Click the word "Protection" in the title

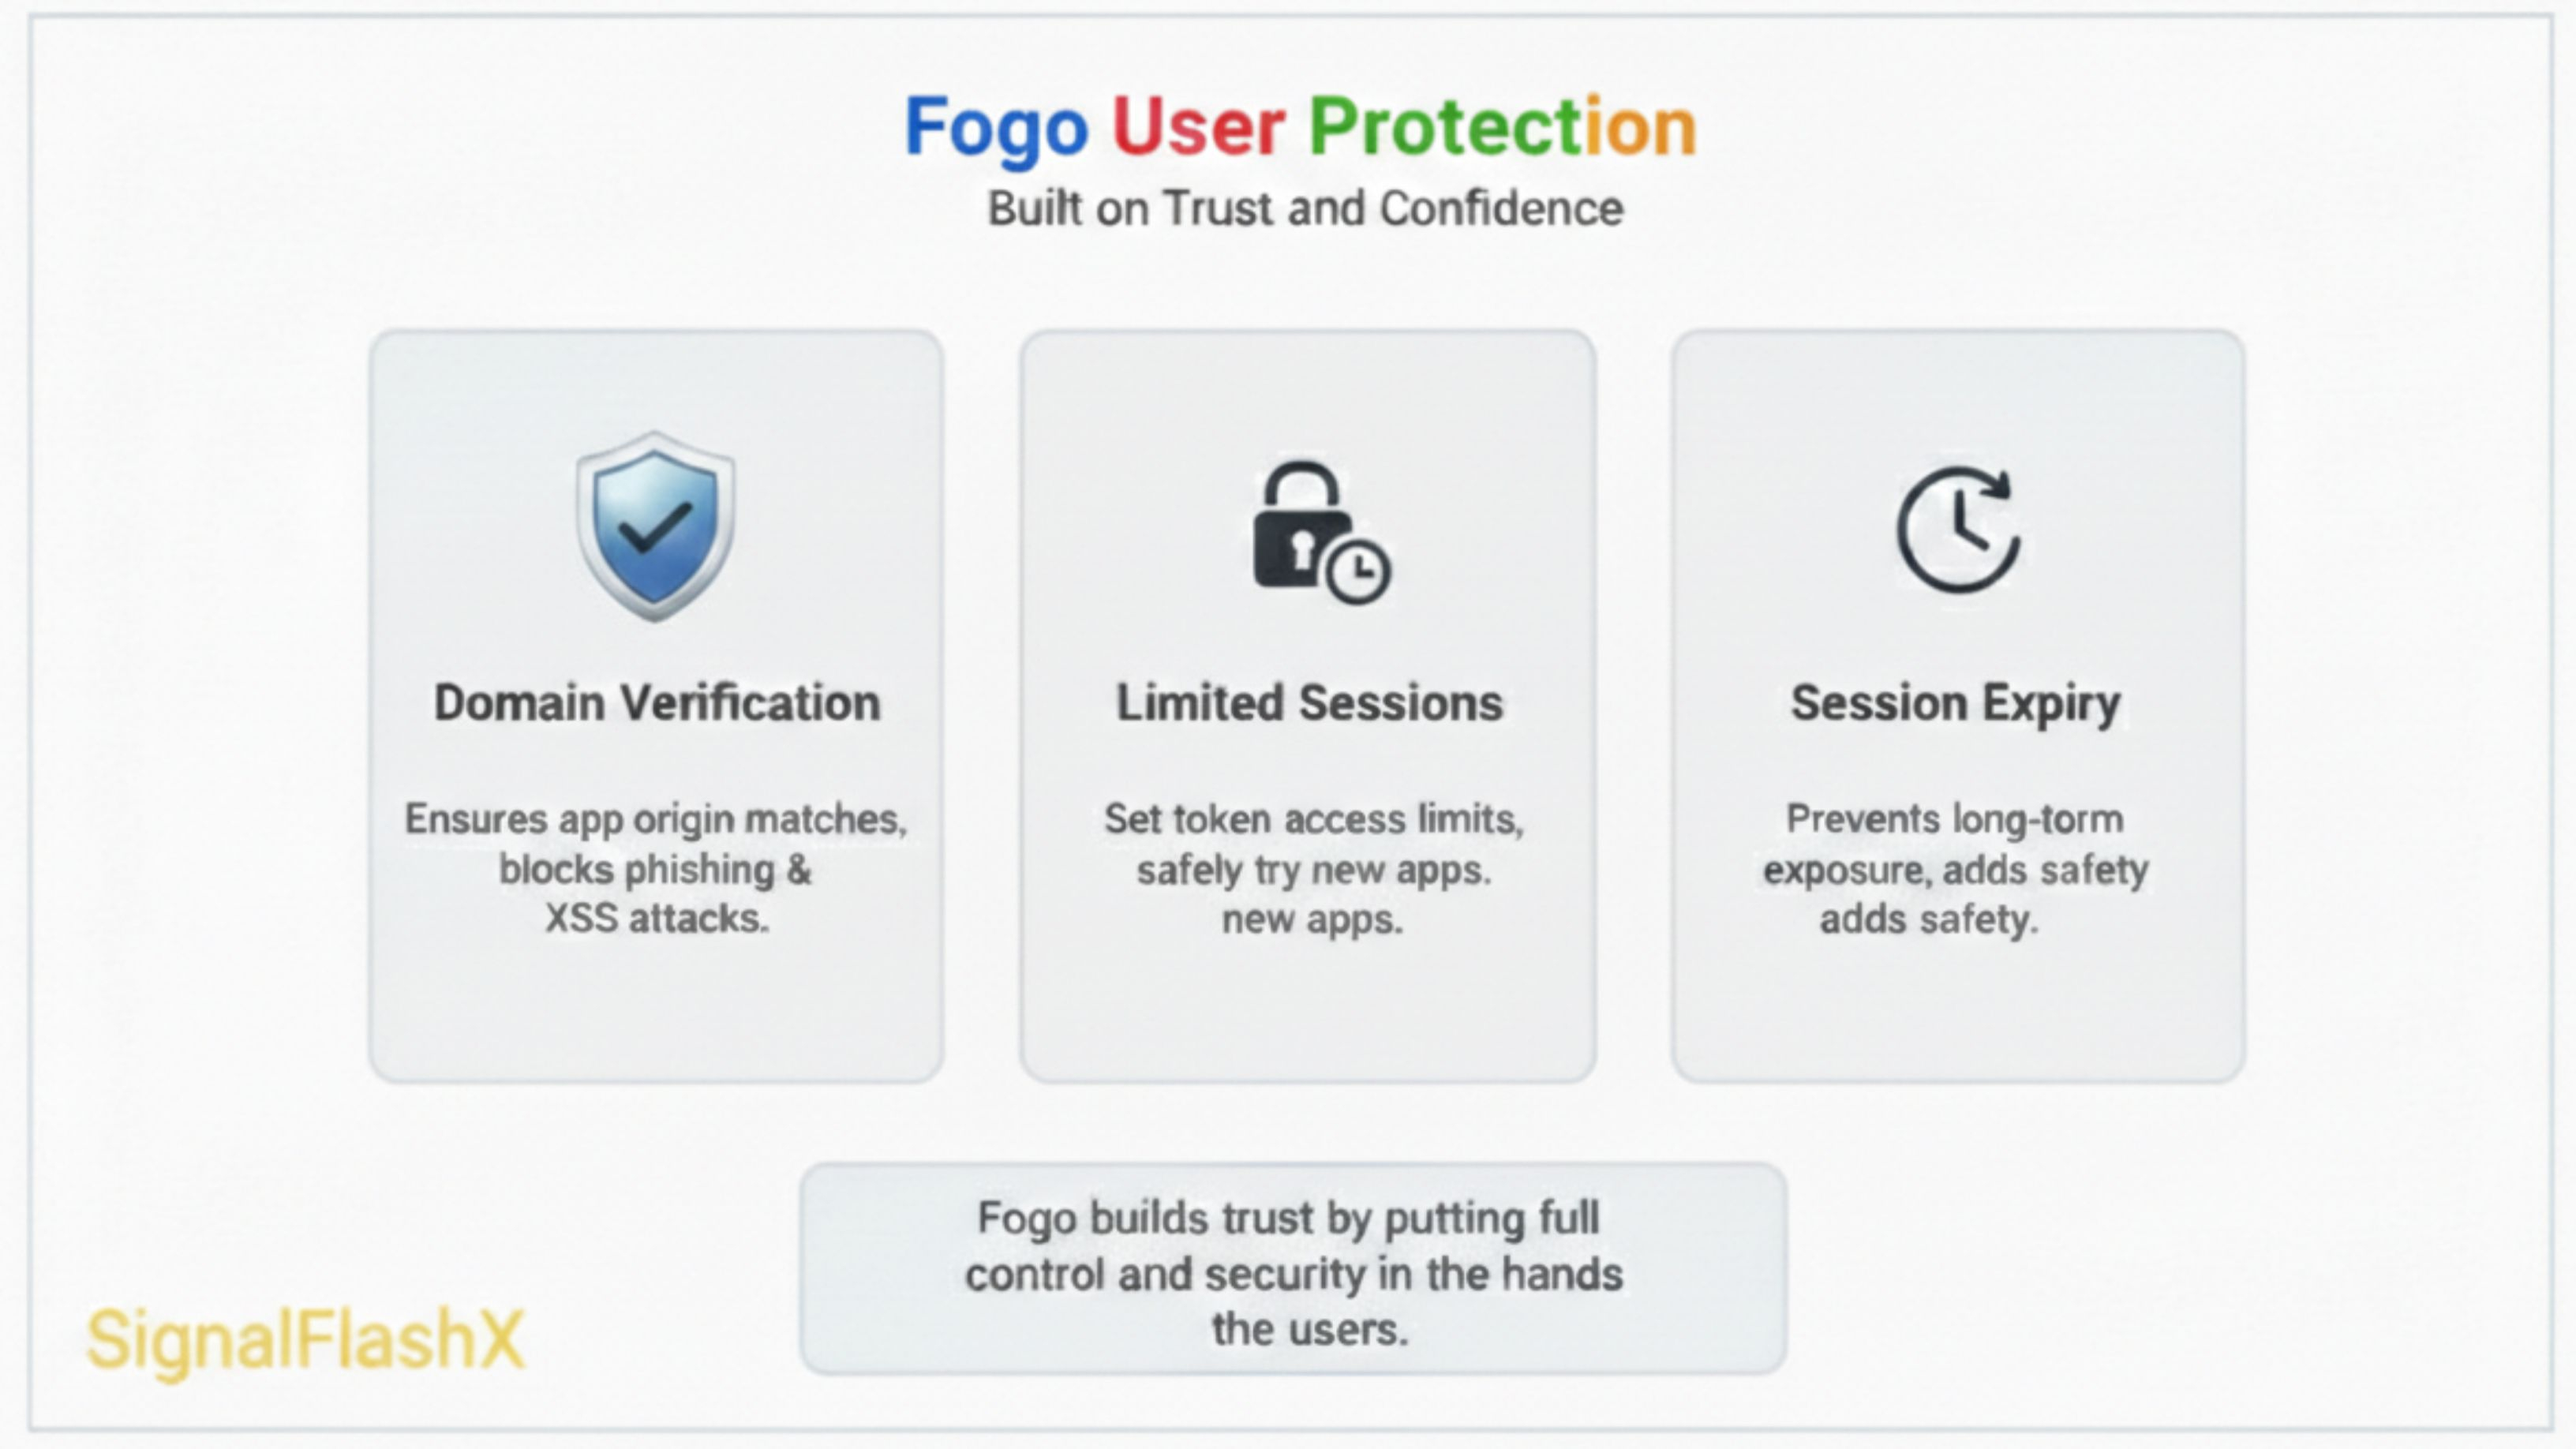click(1502, 128)
